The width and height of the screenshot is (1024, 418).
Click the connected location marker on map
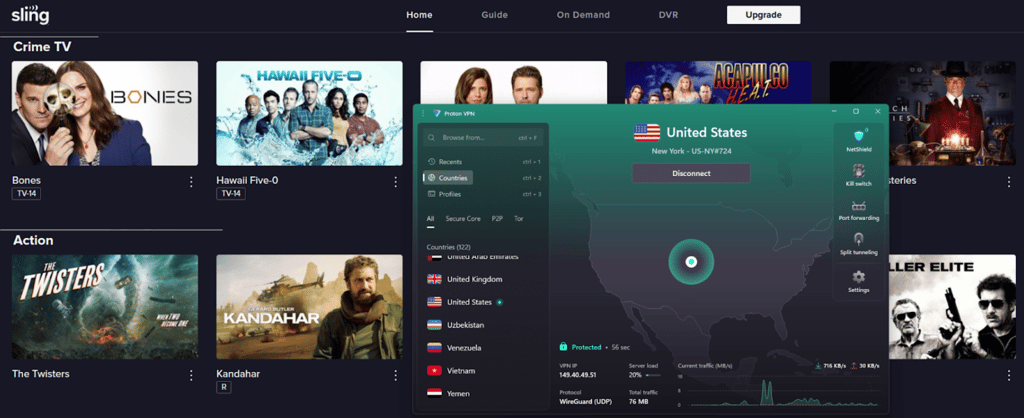691,262
